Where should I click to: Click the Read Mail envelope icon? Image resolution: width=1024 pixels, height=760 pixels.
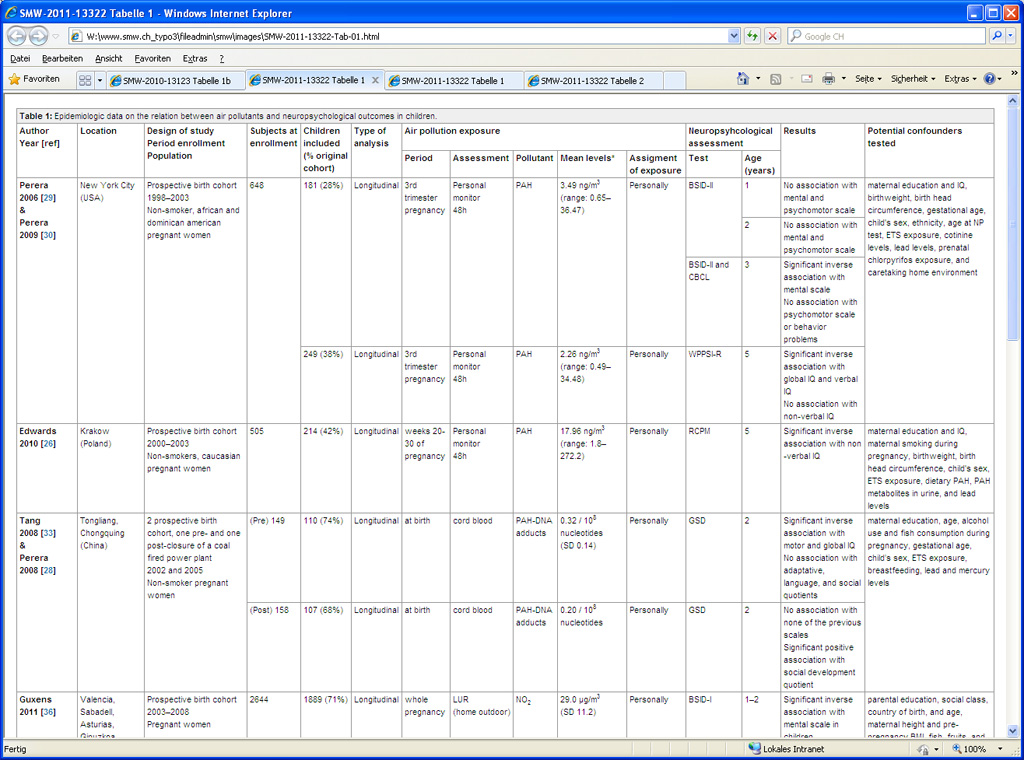click(806, 79)
